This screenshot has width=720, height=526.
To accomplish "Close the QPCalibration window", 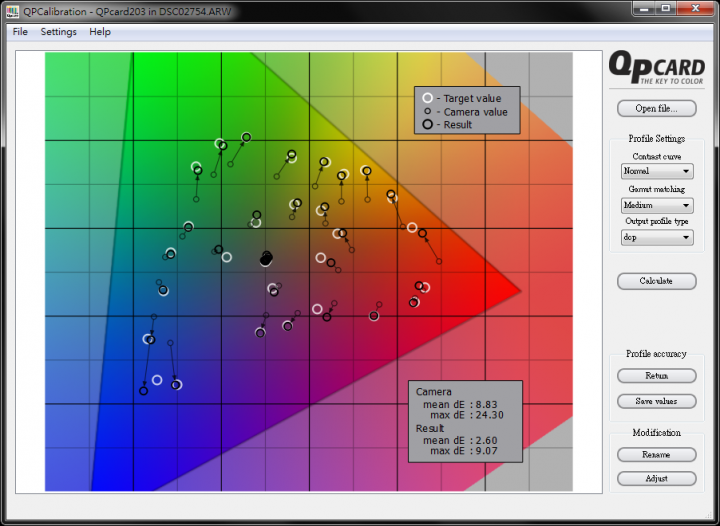I will pyautogui.click(x=695, y=9).
